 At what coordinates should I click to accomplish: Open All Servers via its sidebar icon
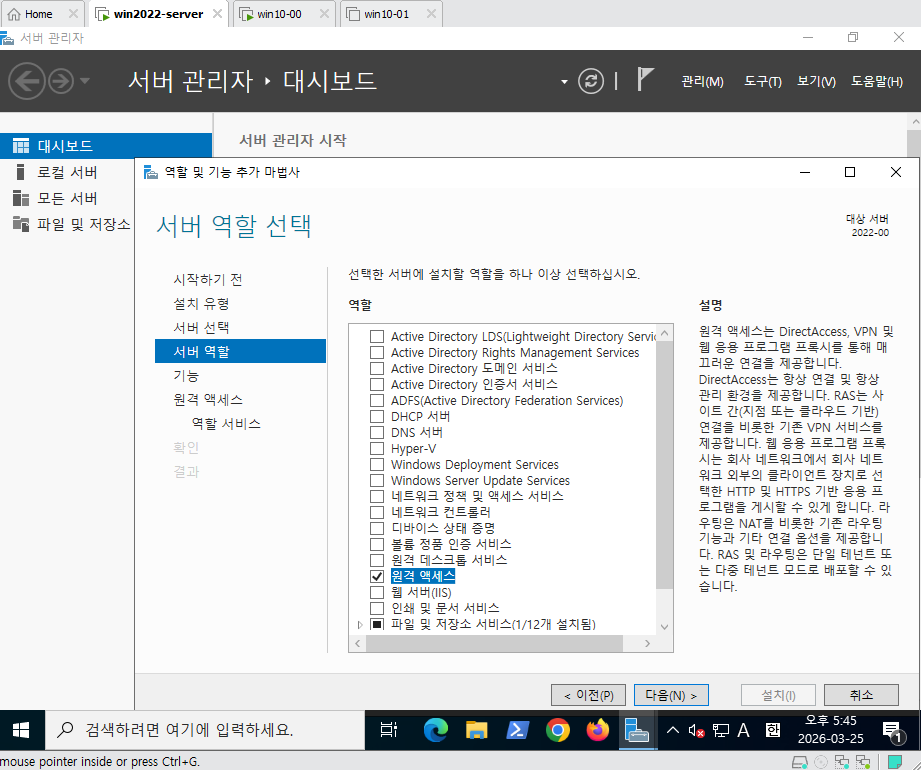(x=21, y=198)
